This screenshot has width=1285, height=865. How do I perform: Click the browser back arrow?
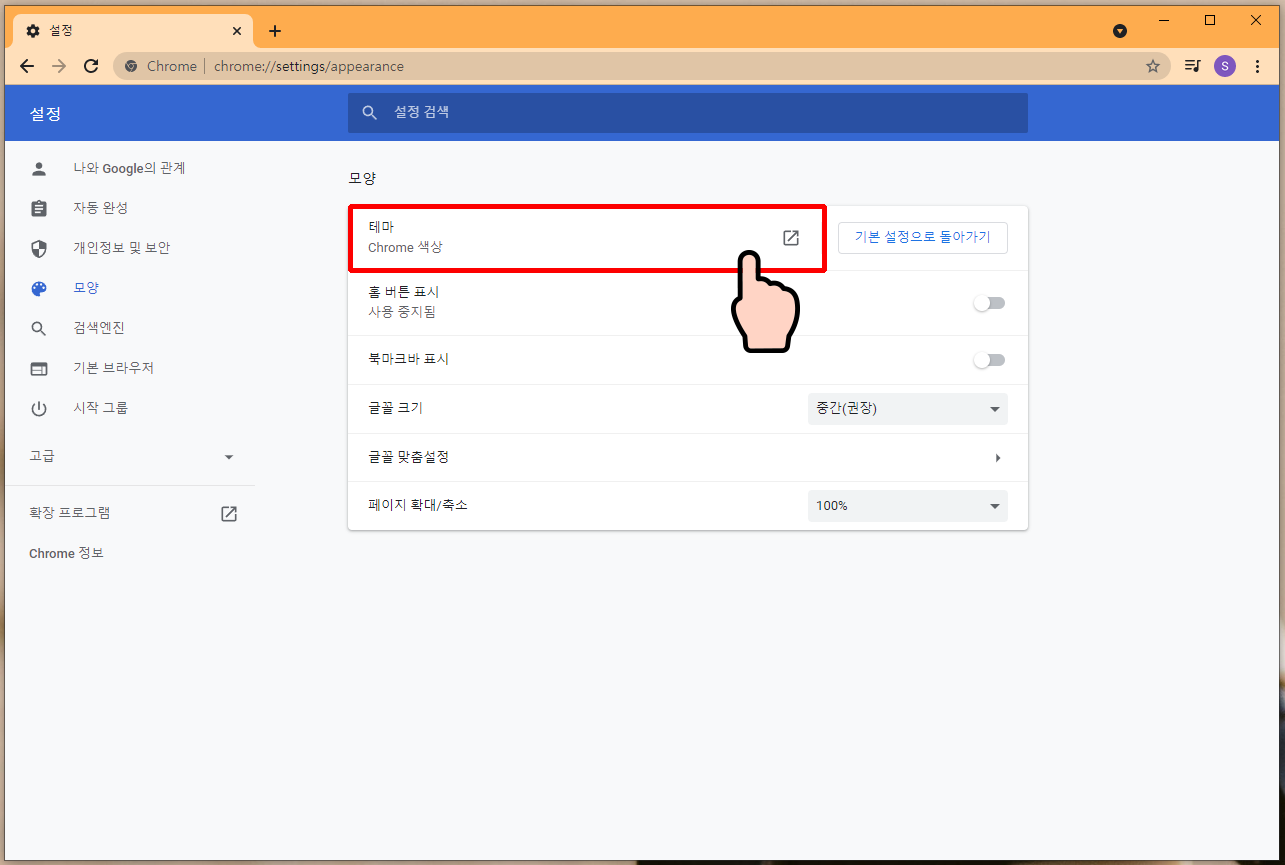tap(27, 66)
